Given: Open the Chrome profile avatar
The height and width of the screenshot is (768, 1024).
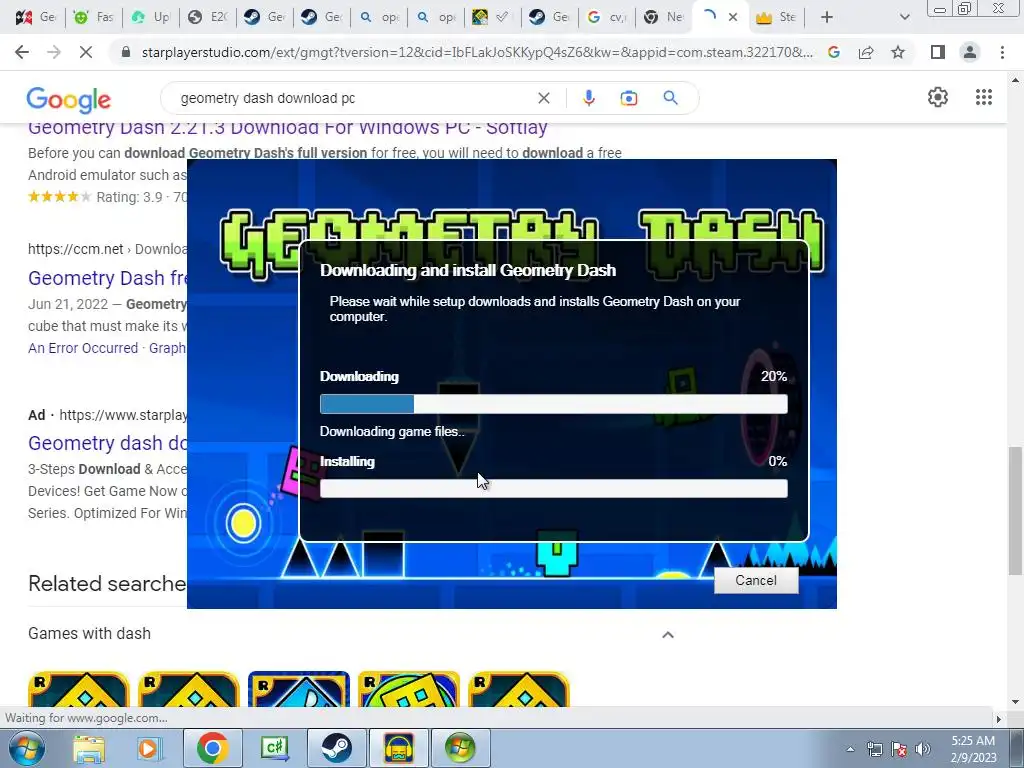Looking at the screenshot, I should point(970,52).
